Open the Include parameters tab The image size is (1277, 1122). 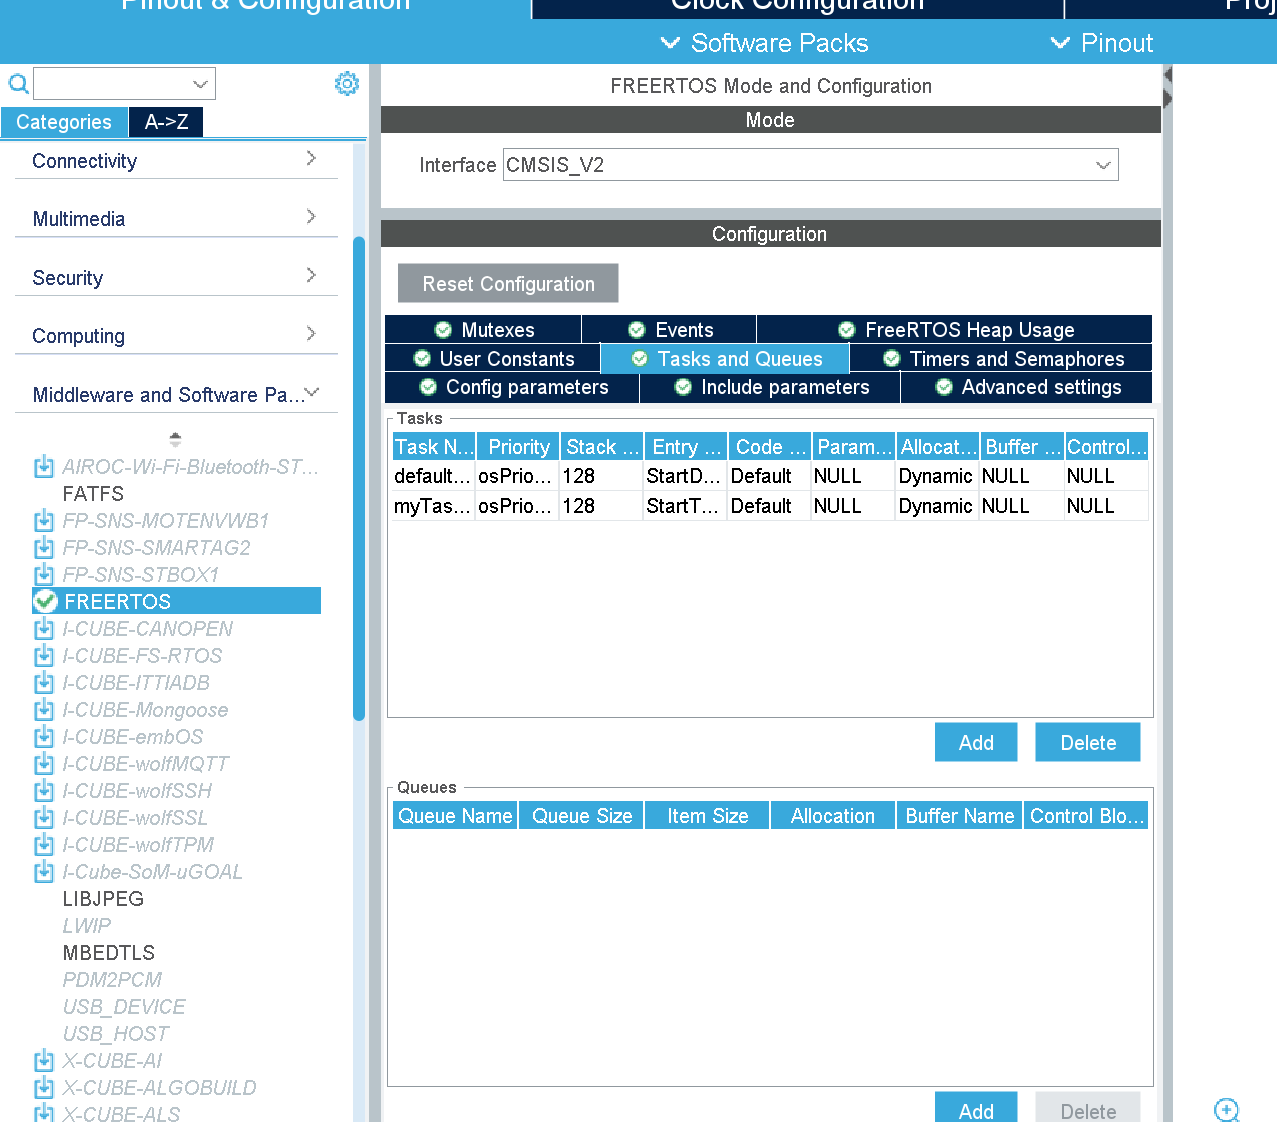click(770, 387)
